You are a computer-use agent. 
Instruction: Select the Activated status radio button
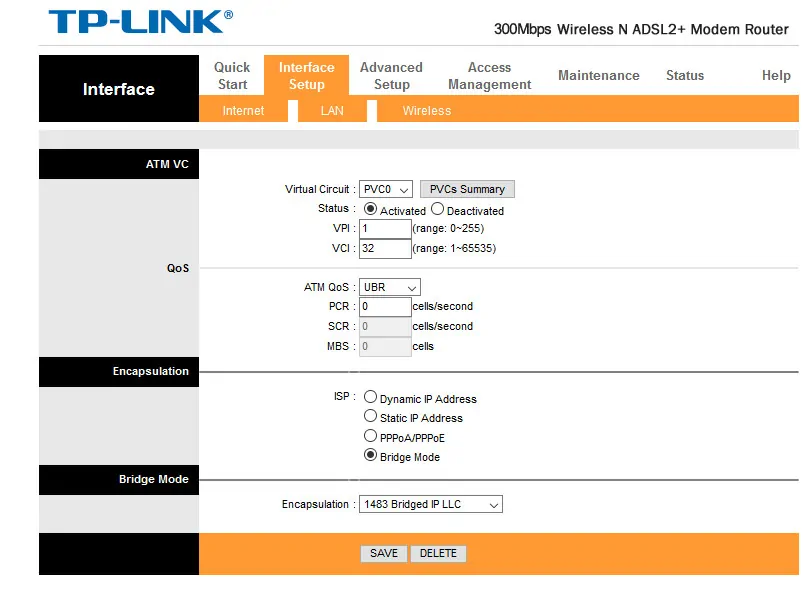[x=370, y=209]
